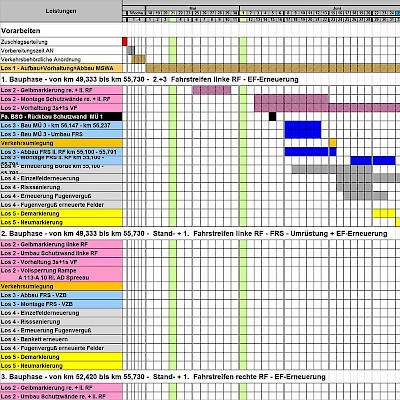The width and height of the screenshot is (400, 400).
Task: Click the Vorarbeiten section heading
Action: [21, 31]
